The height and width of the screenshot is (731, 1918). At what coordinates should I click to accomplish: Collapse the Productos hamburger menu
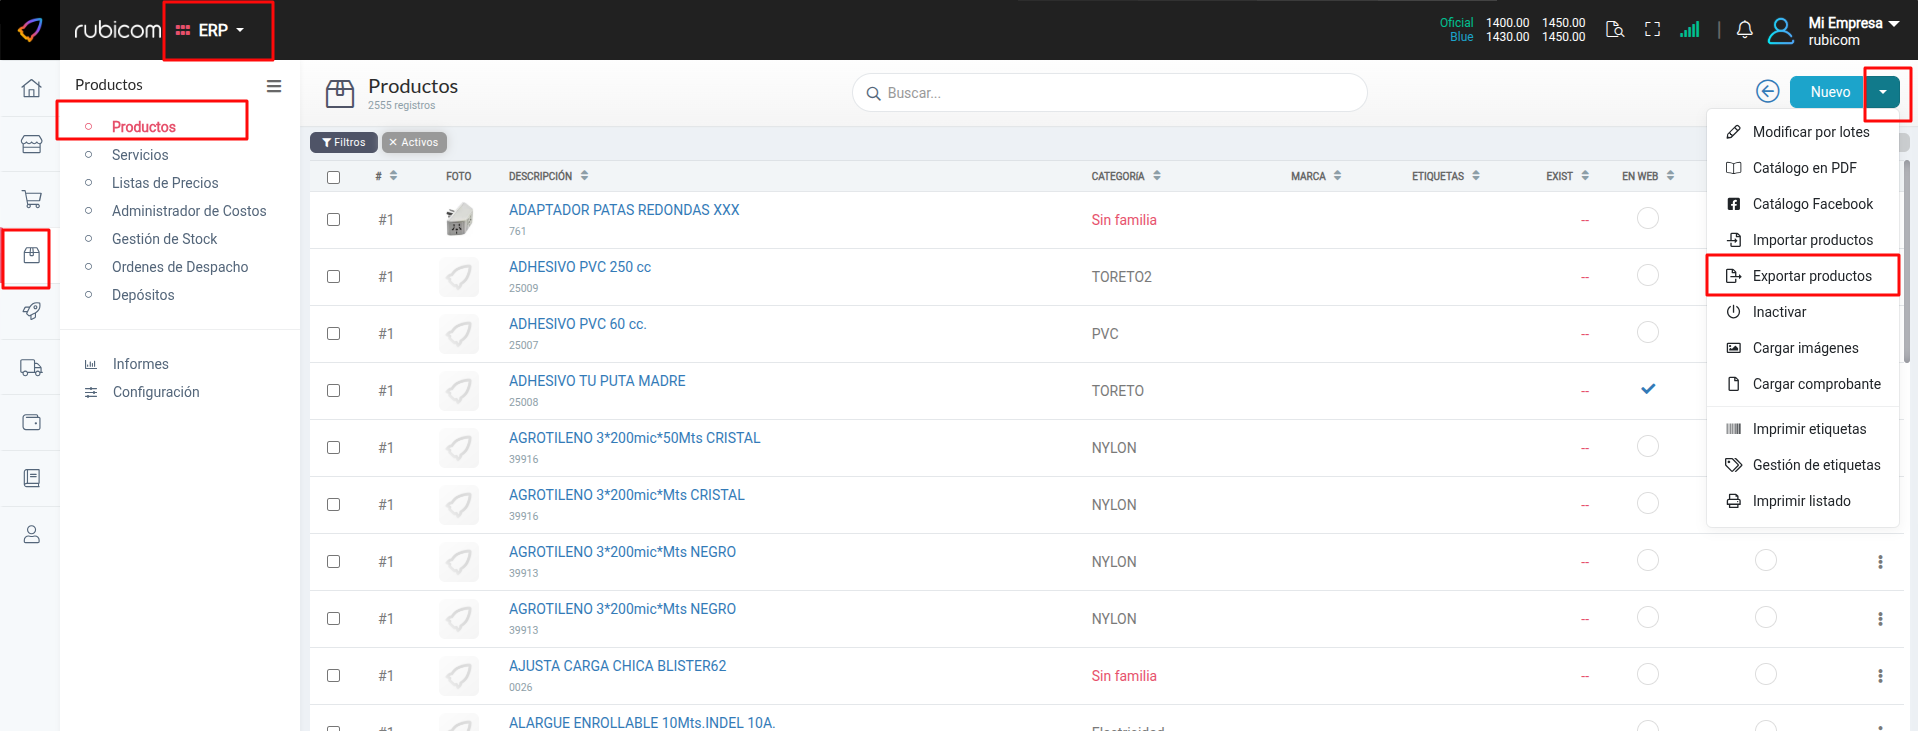(x=273, y=86)
